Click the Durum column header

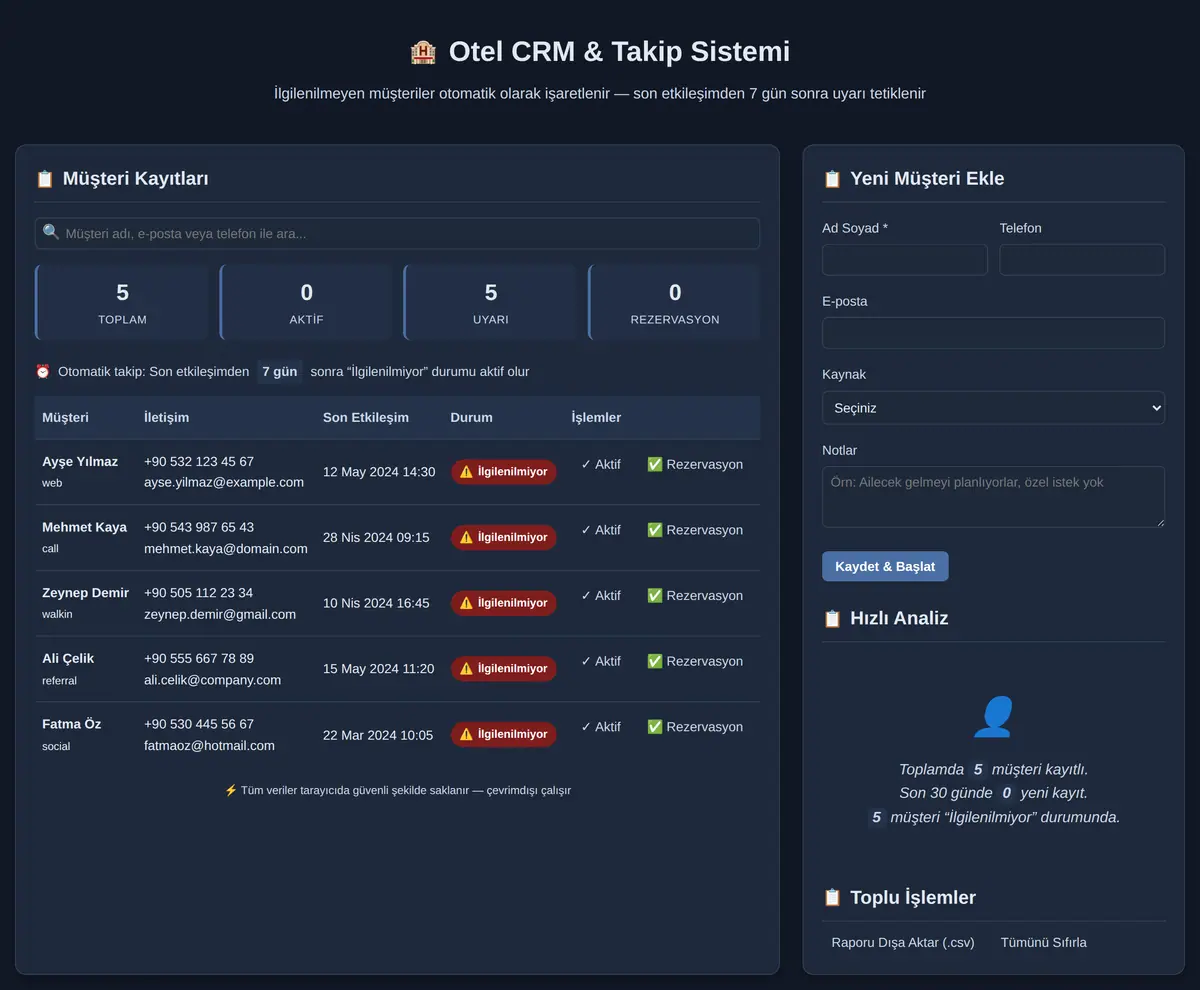471,418
